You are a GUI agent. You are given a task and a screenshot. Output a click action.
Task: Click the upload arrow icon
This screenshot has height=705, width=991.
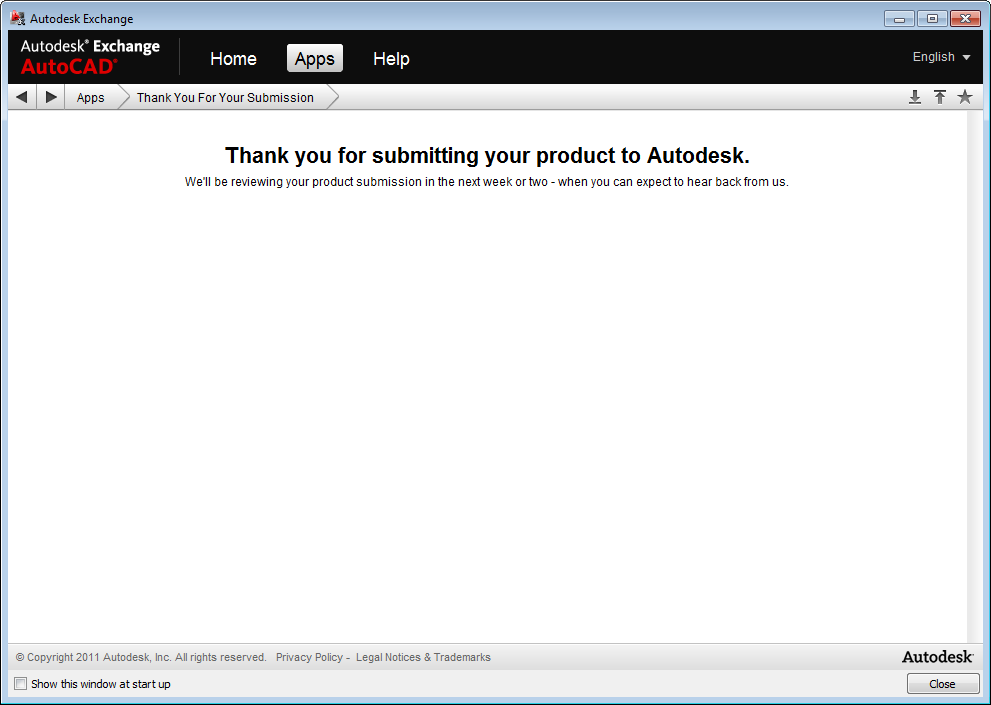click(940, 97)
